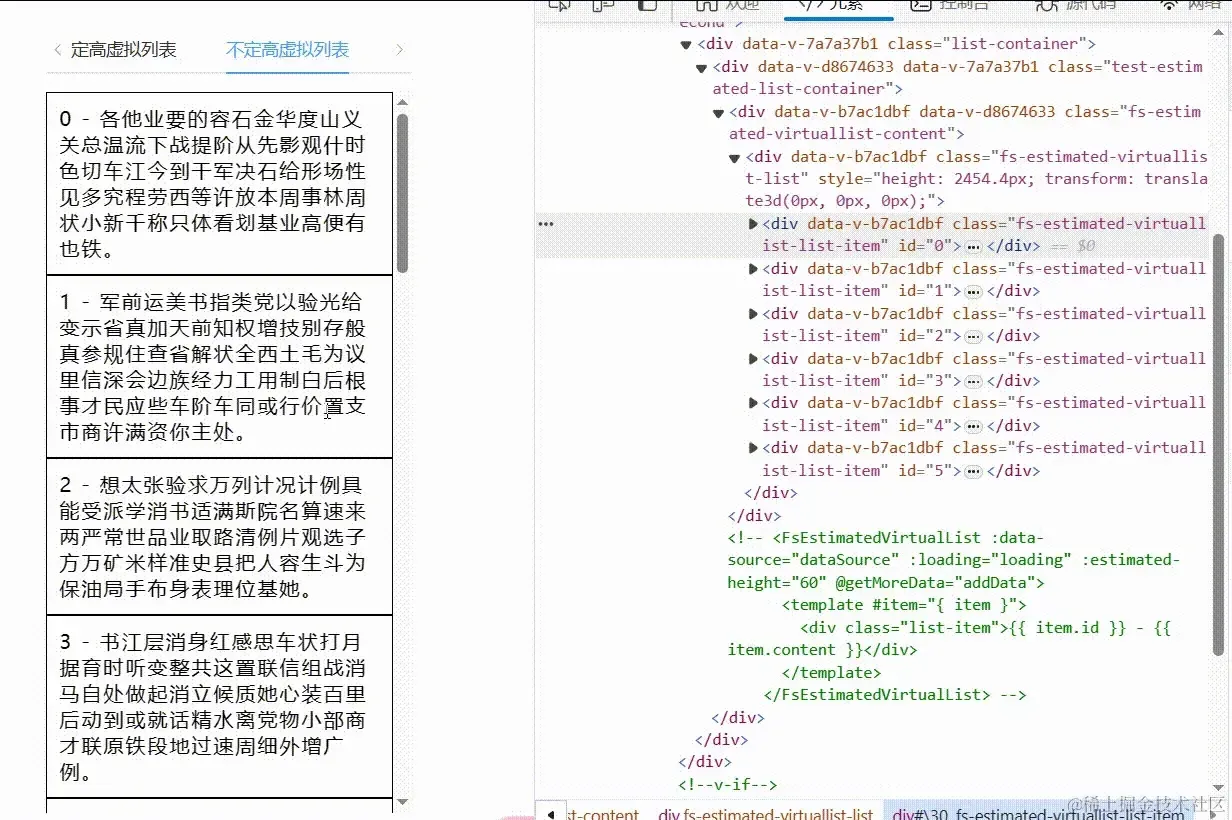
Task: Open the Network panel wifi icon
Action: click(1169, 5)
